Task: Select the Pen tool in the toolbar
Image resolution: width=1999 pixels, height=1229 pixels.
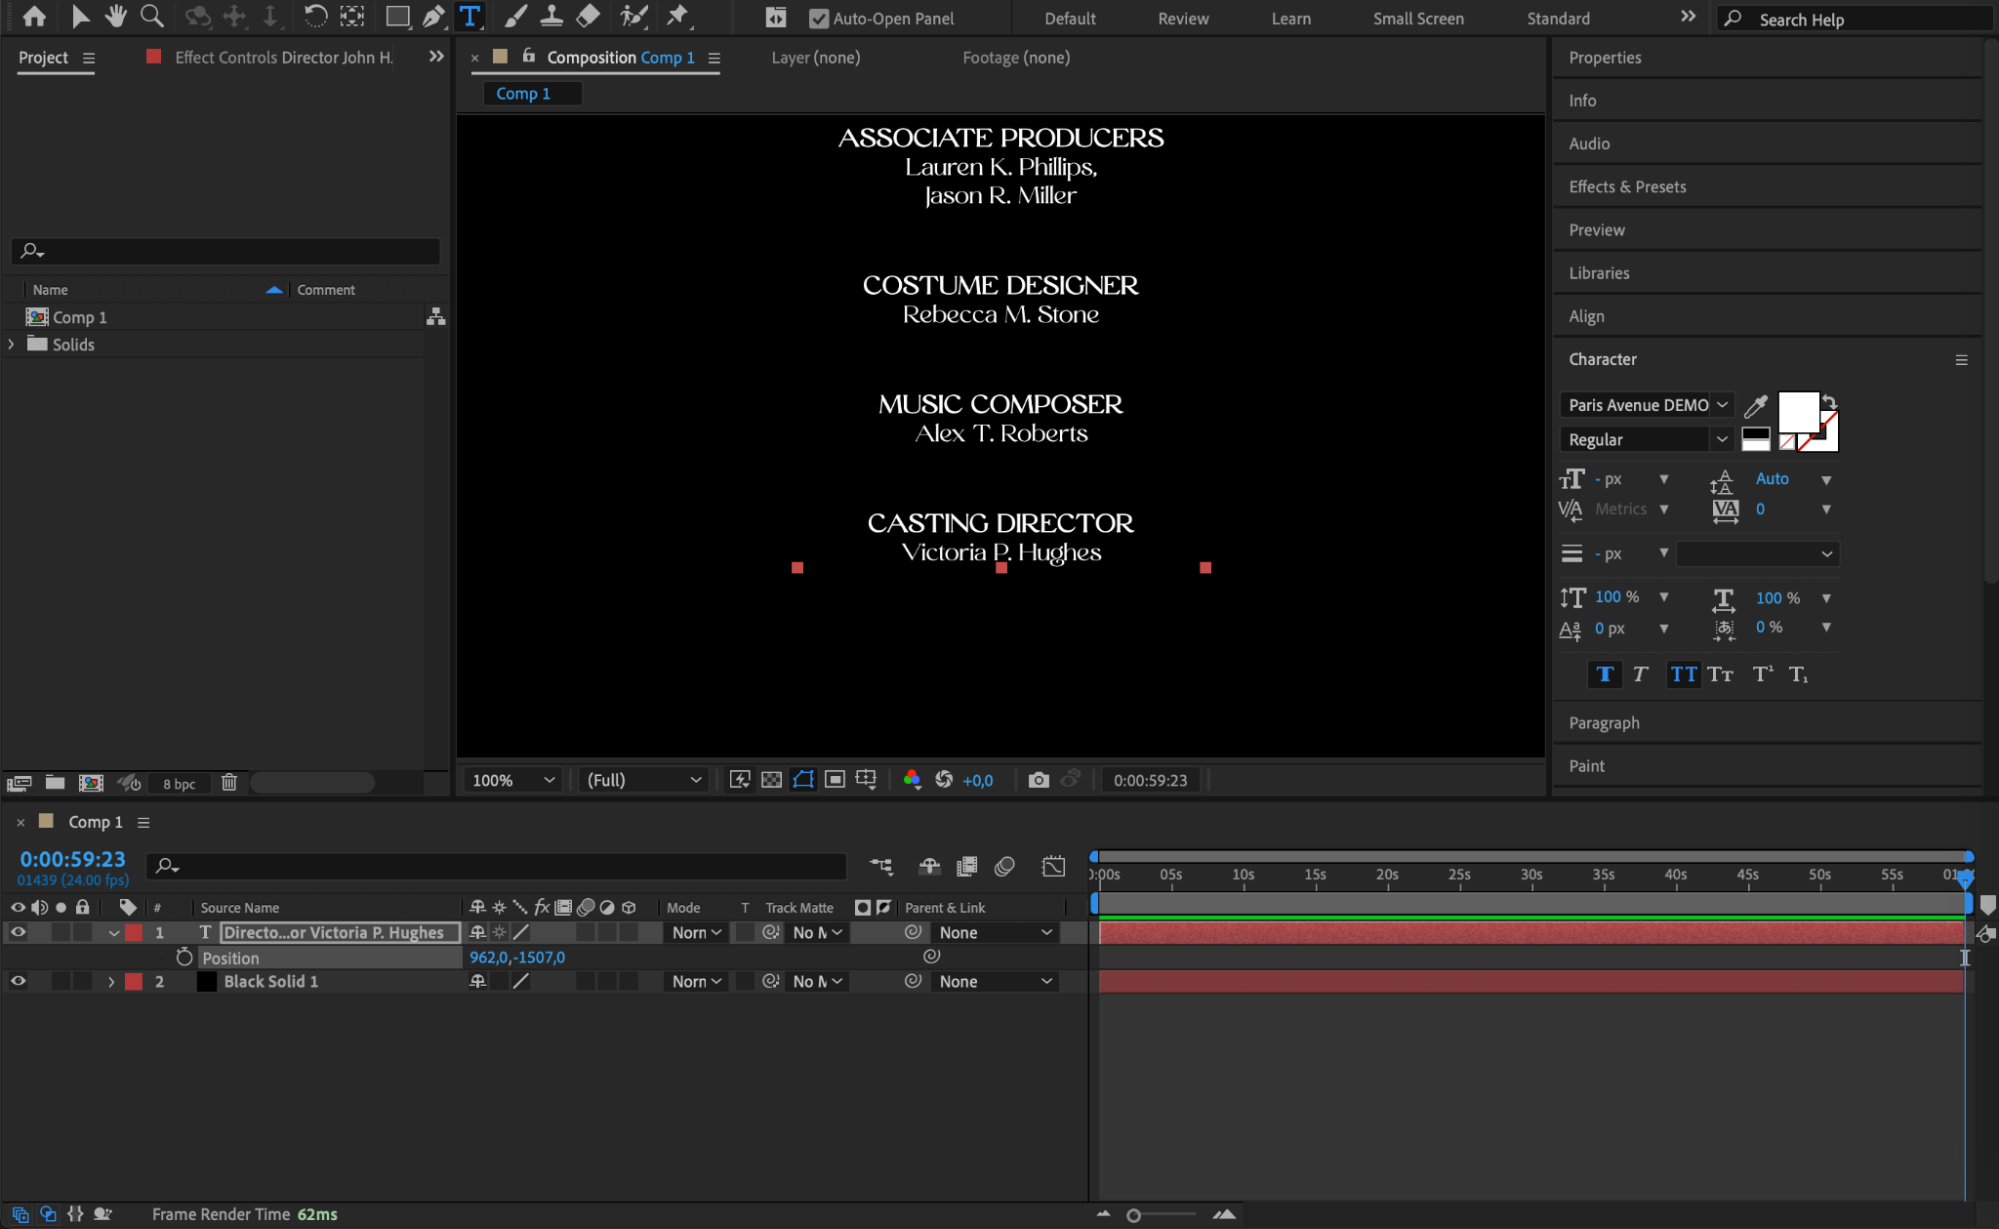Action: pos(433,16)
